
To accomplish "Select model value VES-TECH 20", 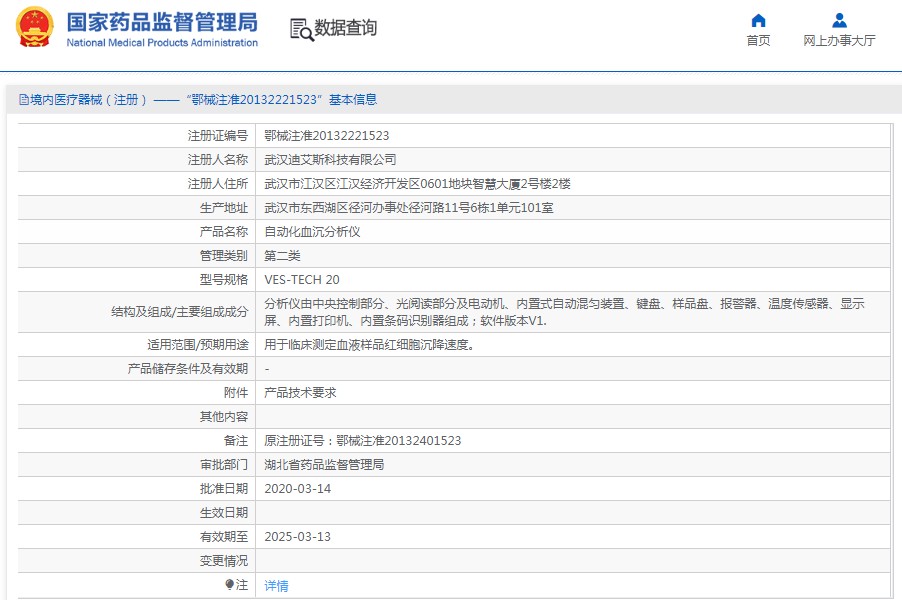I will [x=302, y=280].
